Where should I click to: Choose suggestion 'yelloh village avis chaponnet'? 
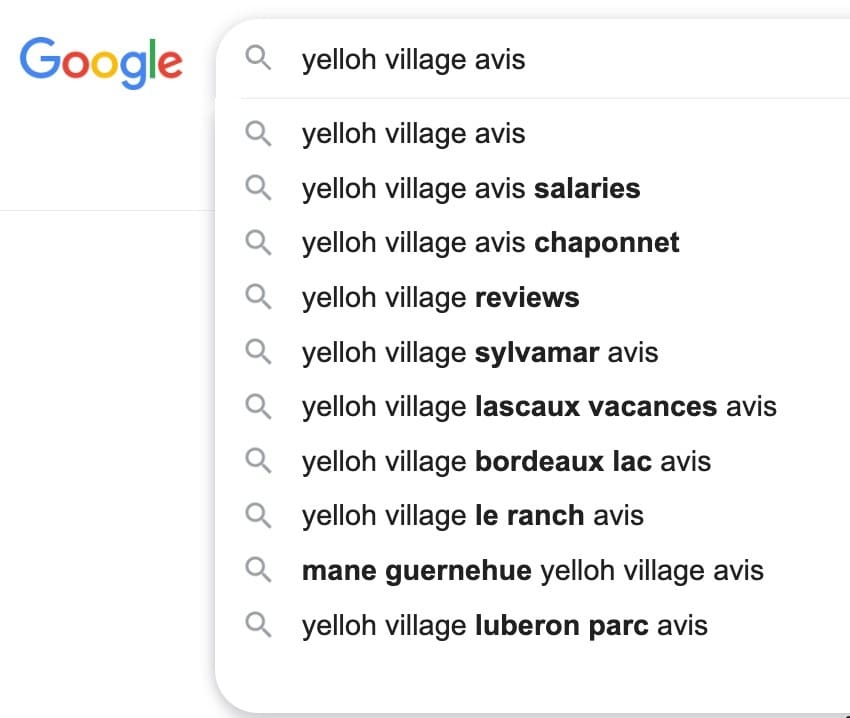[x=490, y=243]
